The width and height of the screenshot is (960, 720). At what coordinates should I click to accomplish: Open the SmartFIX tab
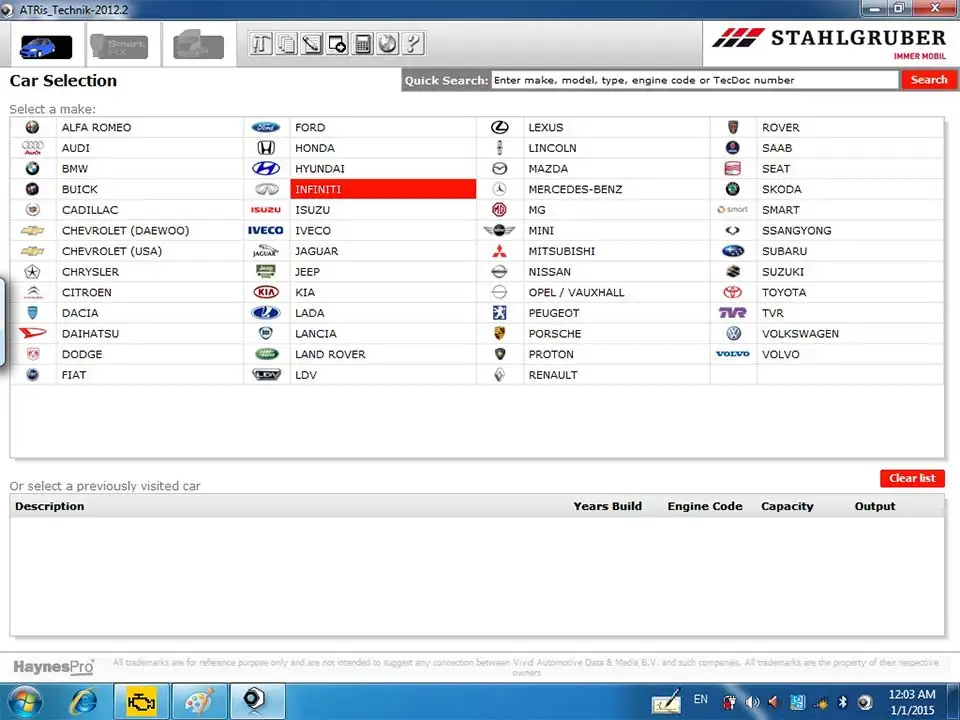(119, 47)
